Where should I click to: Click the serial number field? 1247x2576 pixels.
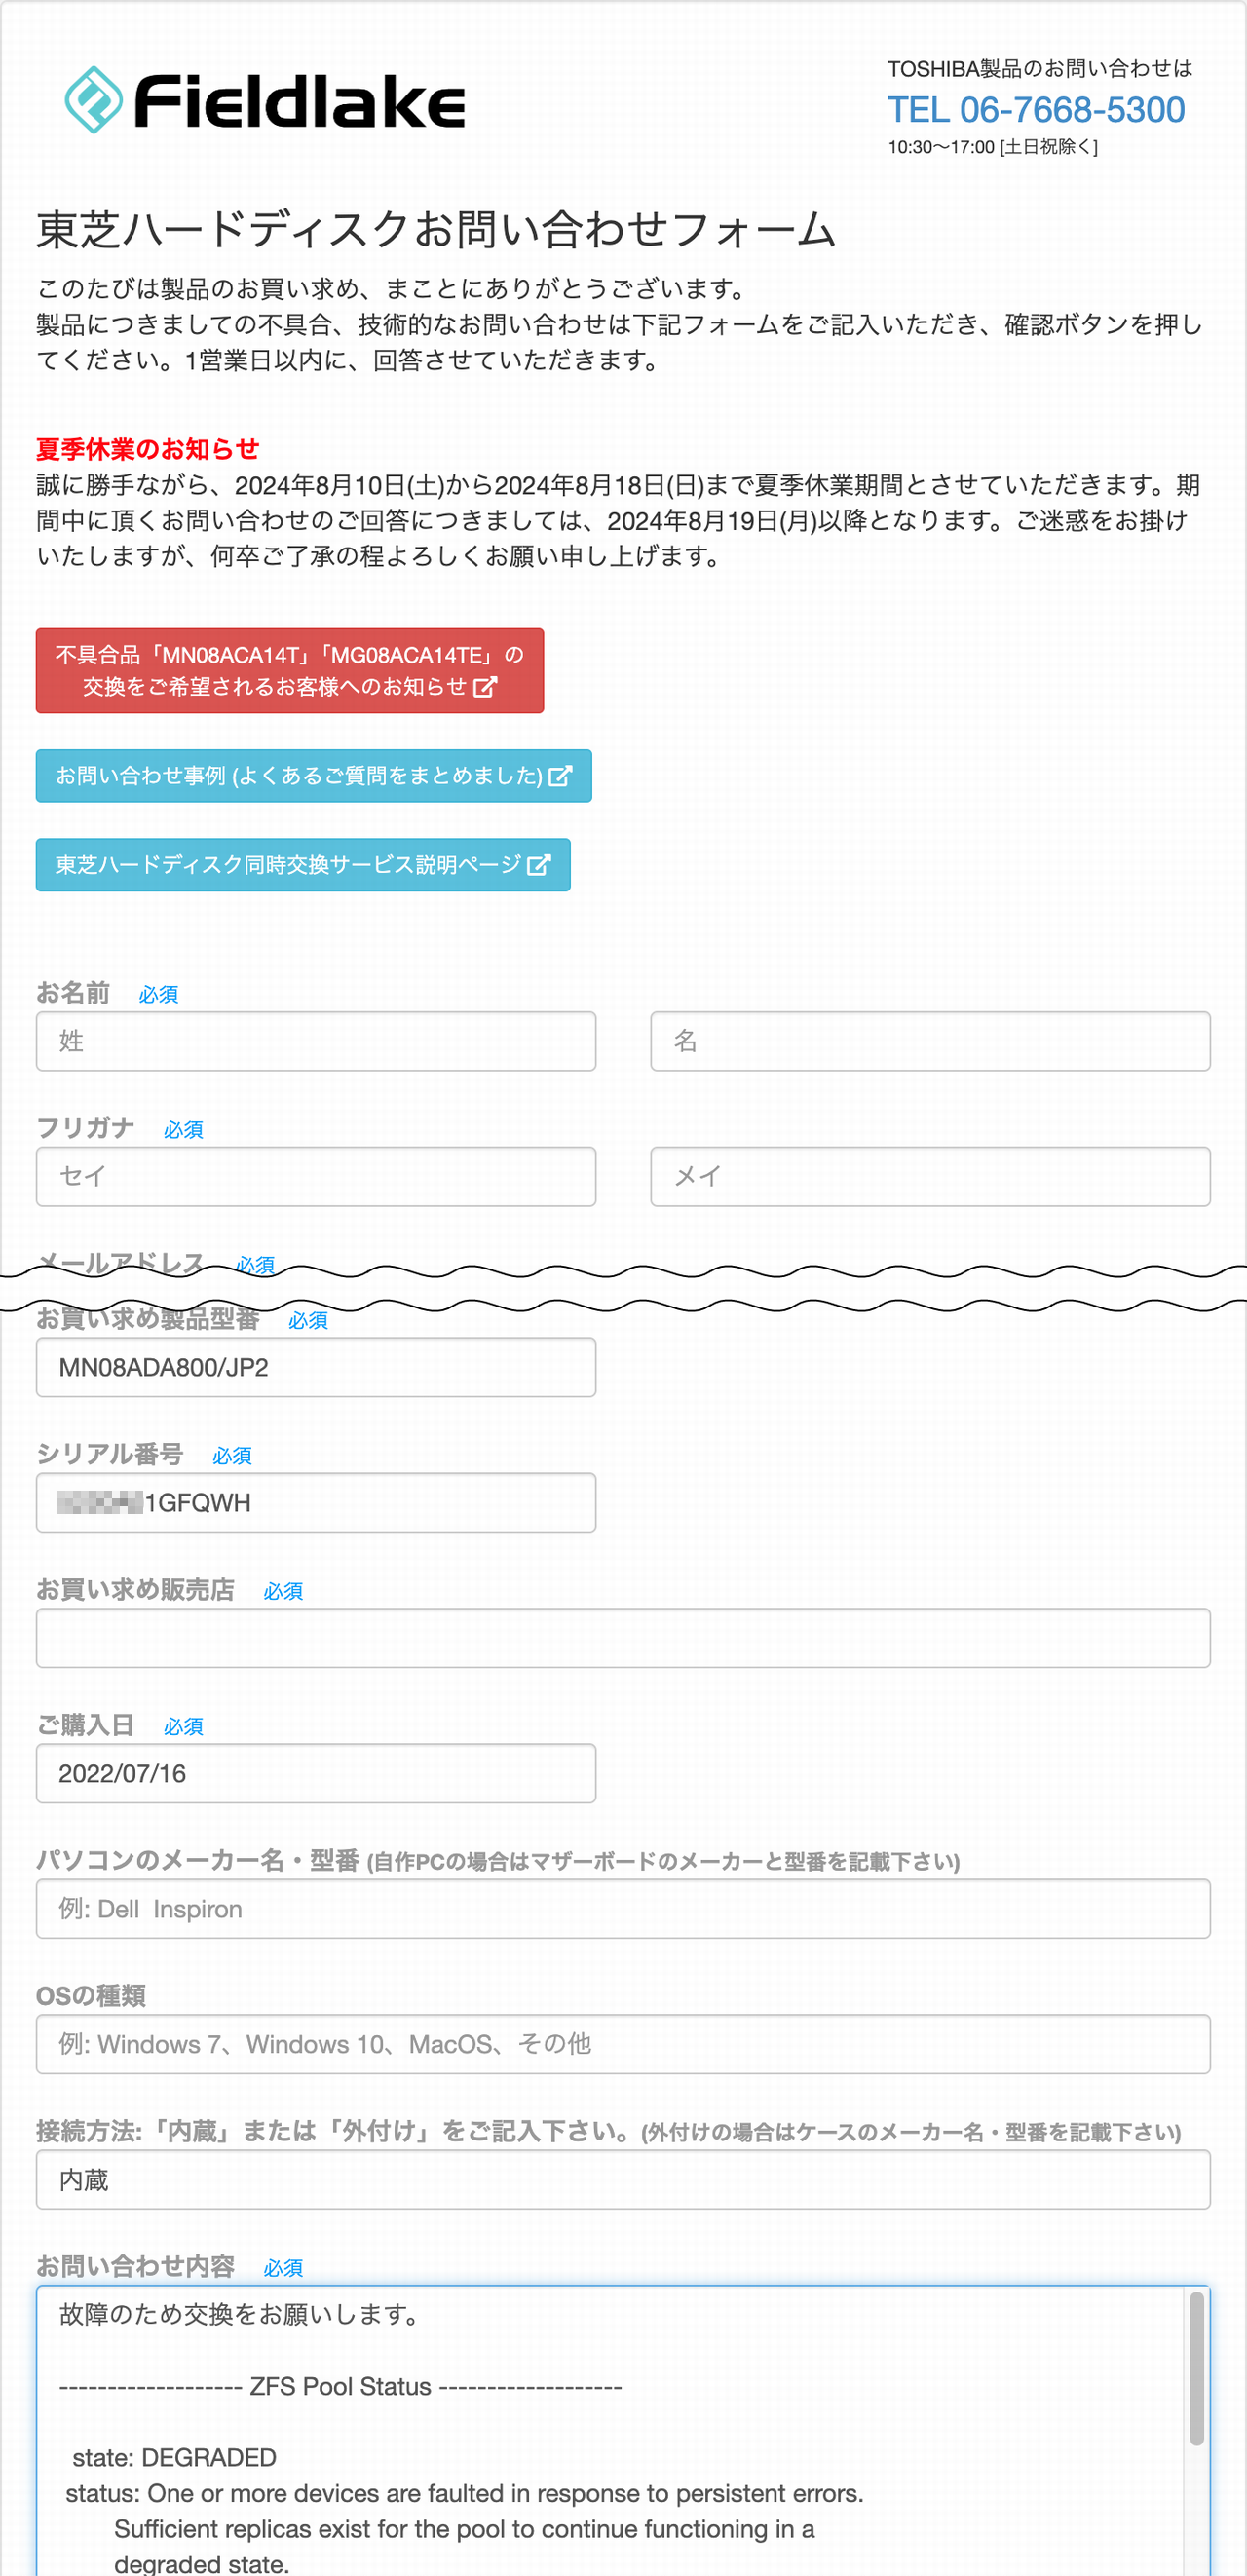click(x=316, y=1502)
